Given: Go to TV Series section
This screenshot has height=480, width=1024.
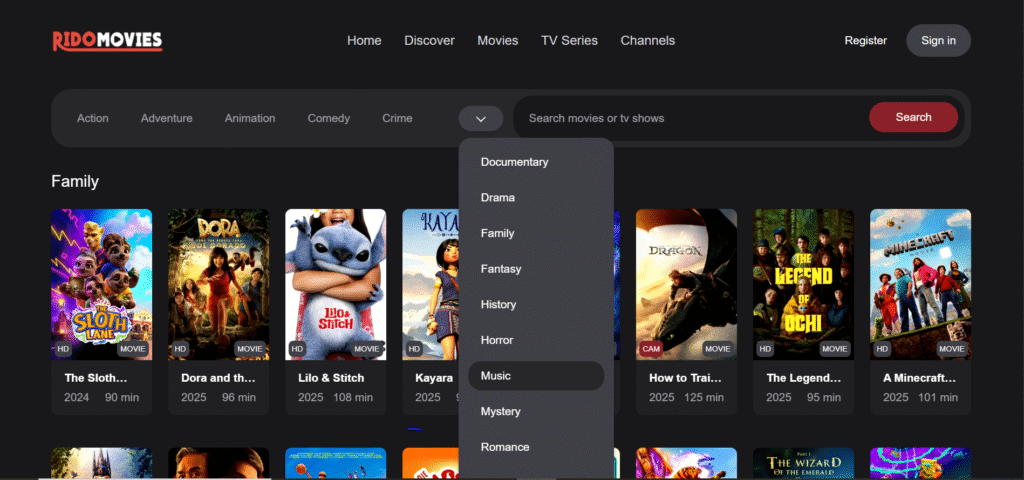Looking at the screenshot, I should (569, 40).
